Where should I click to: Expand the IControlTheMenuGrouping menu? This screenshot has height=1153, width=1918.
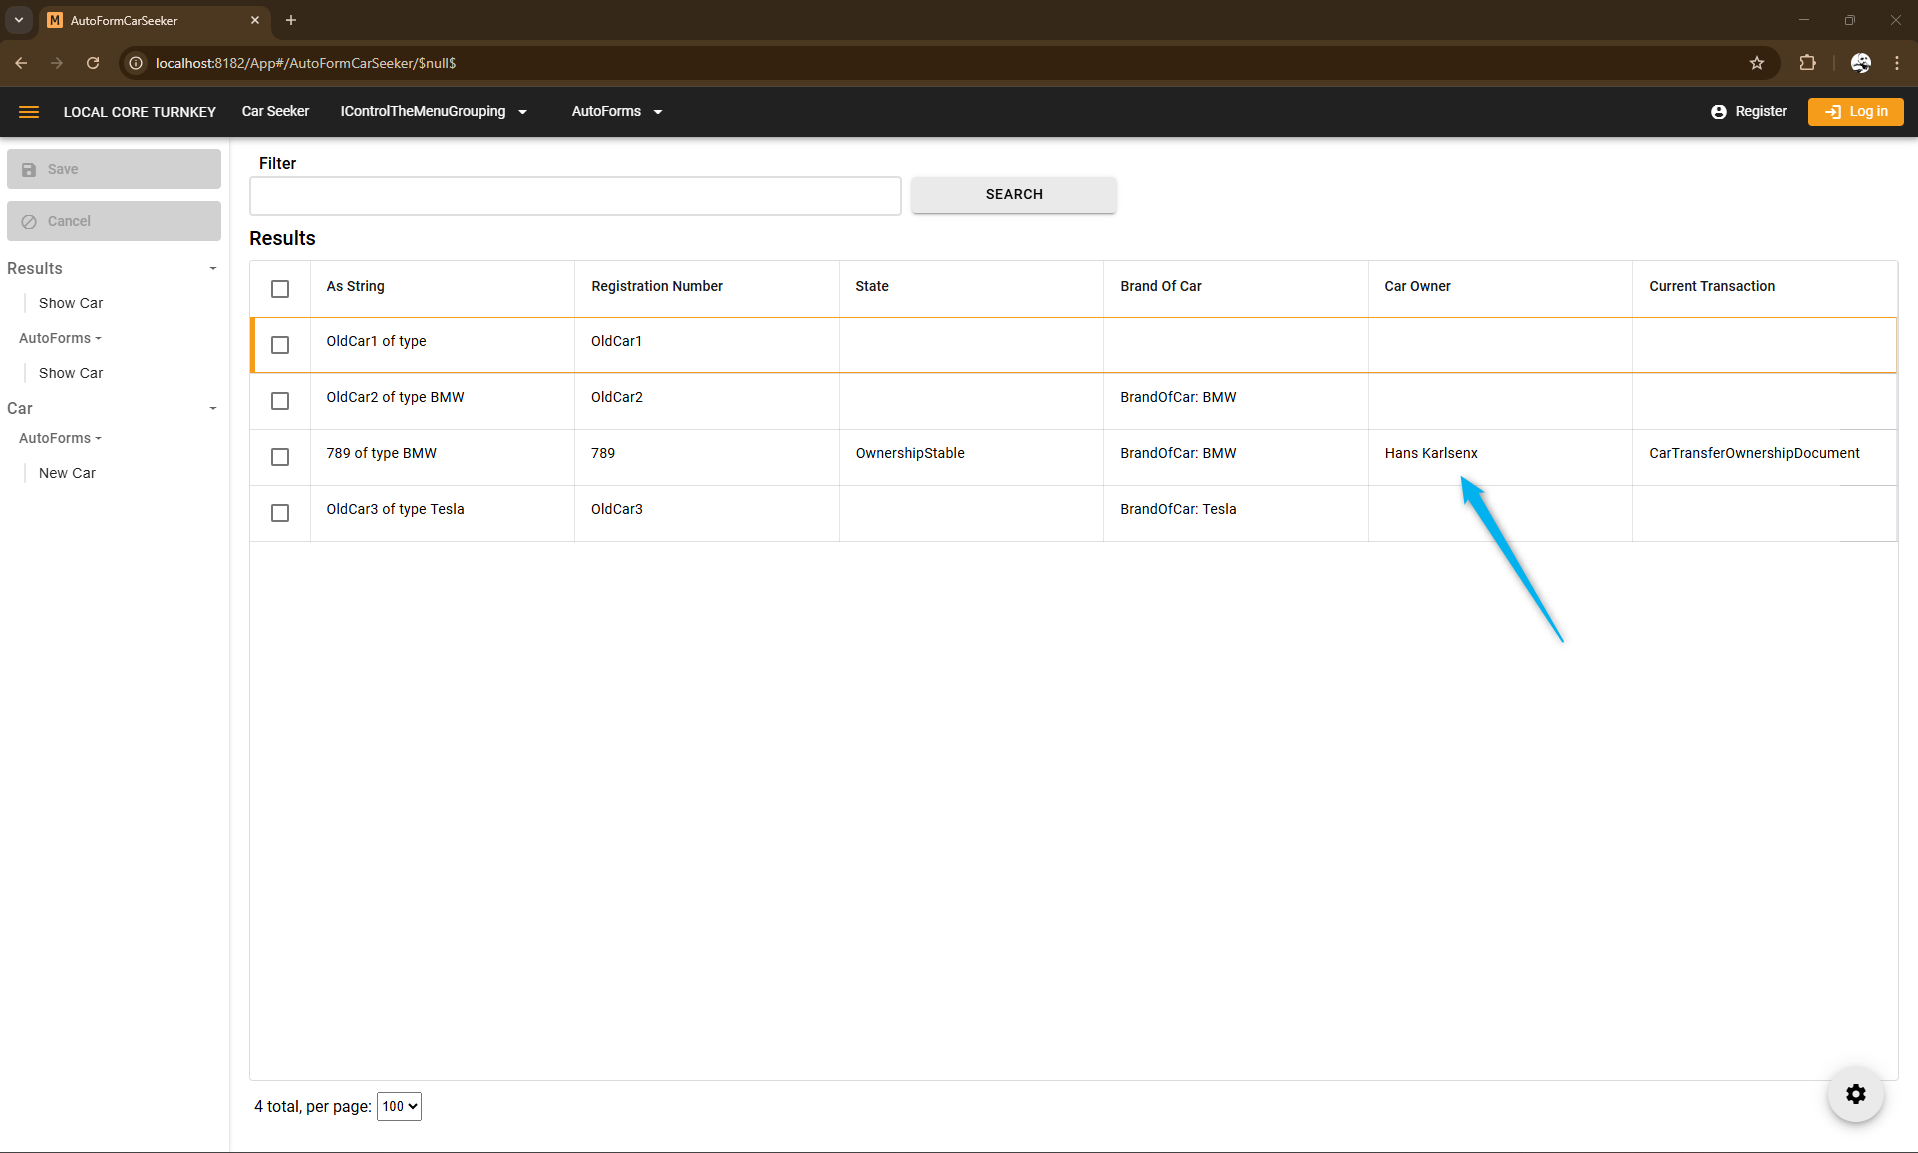click(x=433, y=112)
